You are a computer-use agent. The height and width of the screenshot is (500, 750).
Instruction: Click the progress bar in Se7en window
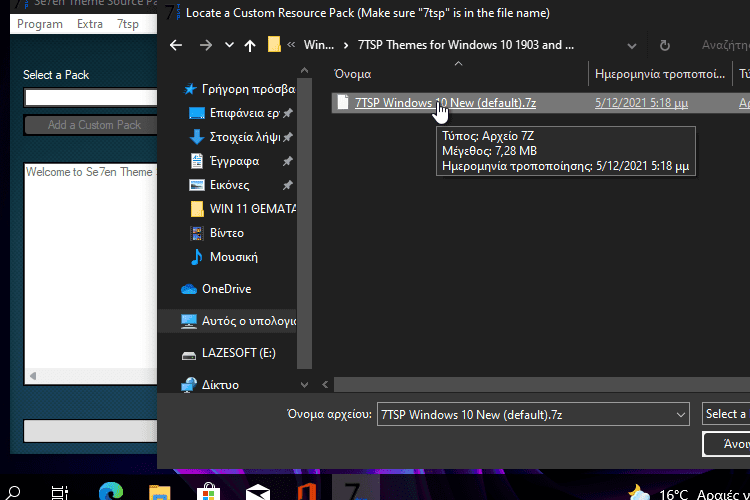[91, 431]
